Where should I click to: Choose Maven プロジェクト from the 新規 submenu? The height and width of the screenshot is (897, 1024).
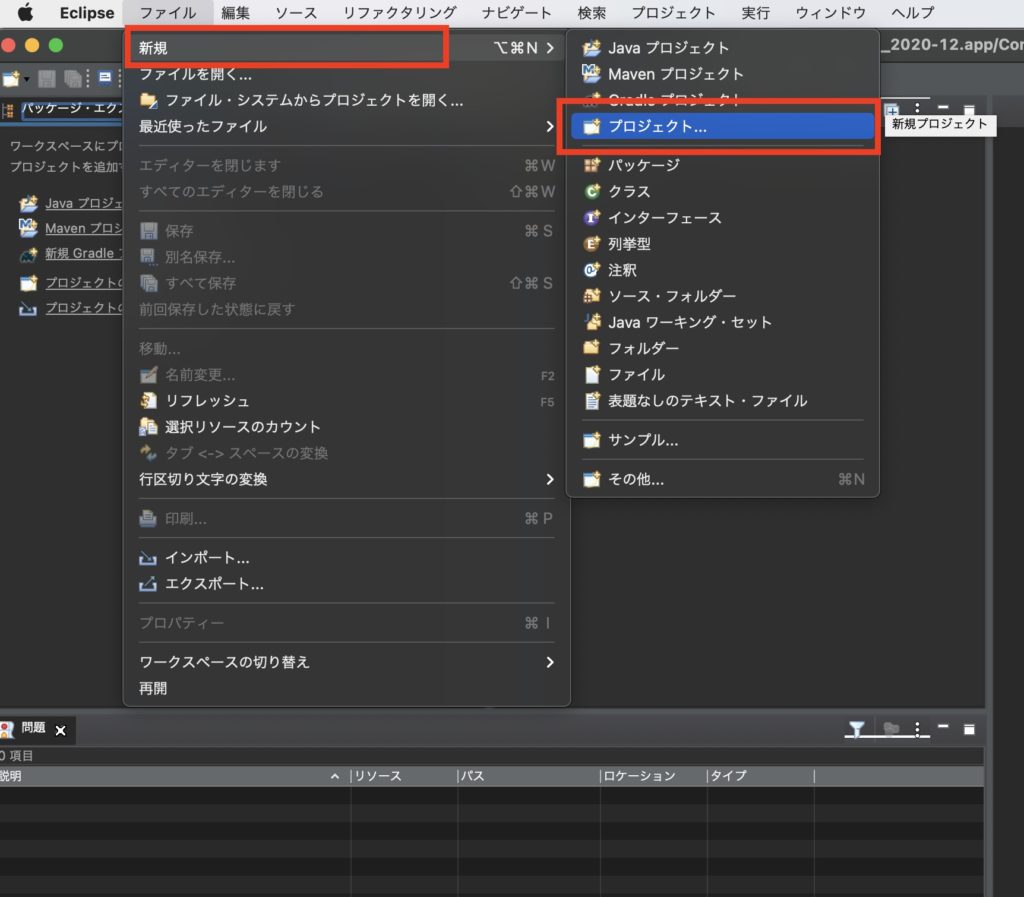[722, 74]
